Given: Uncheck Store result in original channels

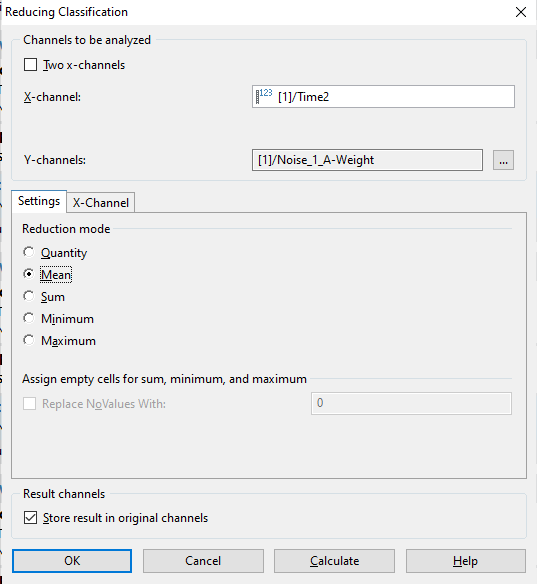Looking at the screenshot, I should 31,518.
